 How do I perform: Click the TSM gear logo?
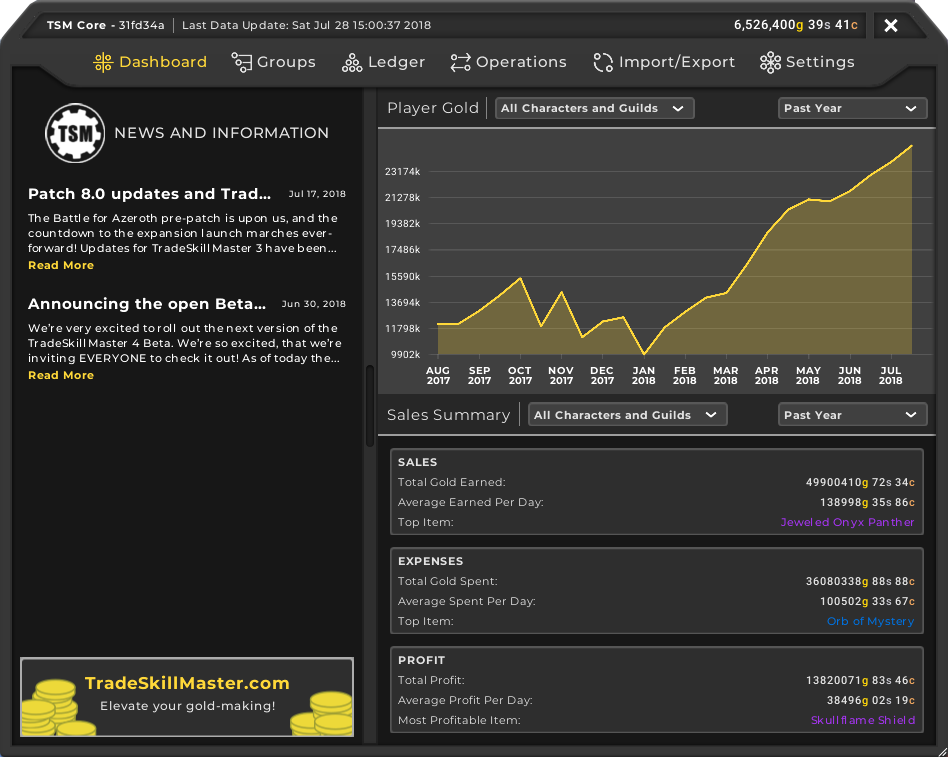click(75, 133)
